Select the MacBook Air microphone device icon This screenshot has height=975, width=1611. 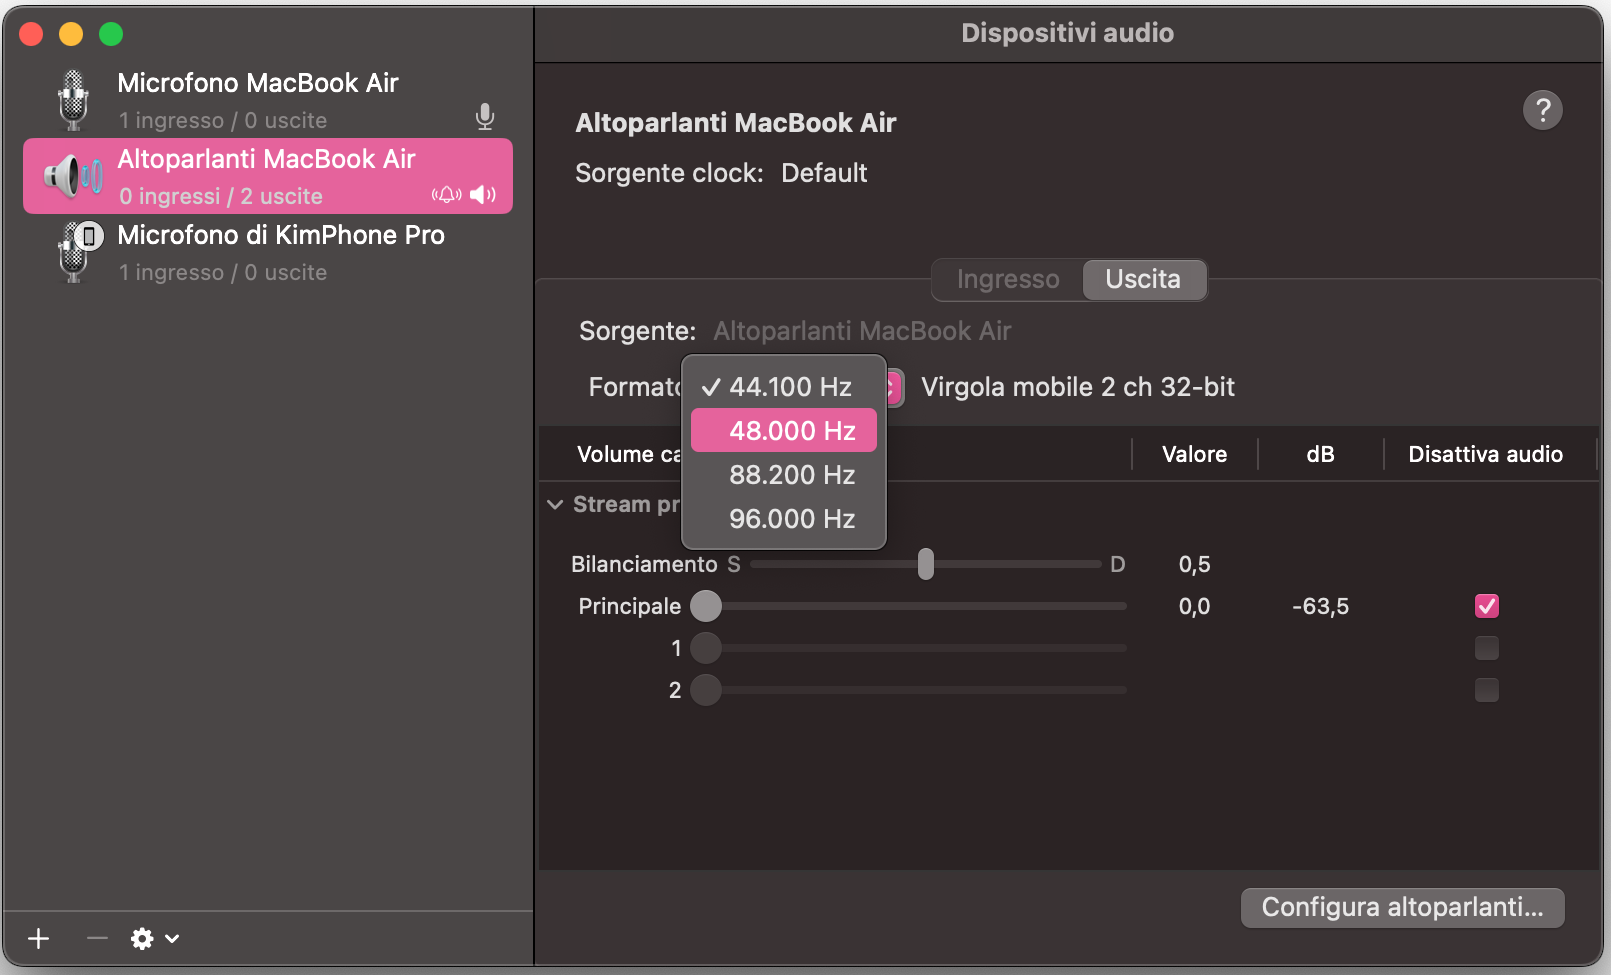tap(71, 98)
